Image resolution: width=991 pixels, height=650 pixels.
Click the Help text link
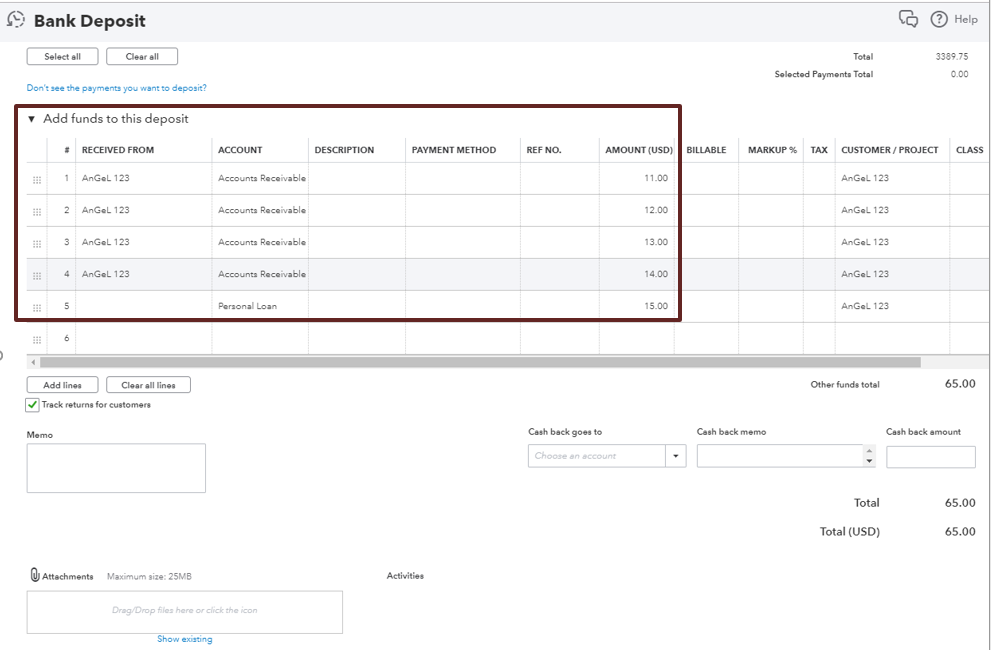[x=966, y=20]
